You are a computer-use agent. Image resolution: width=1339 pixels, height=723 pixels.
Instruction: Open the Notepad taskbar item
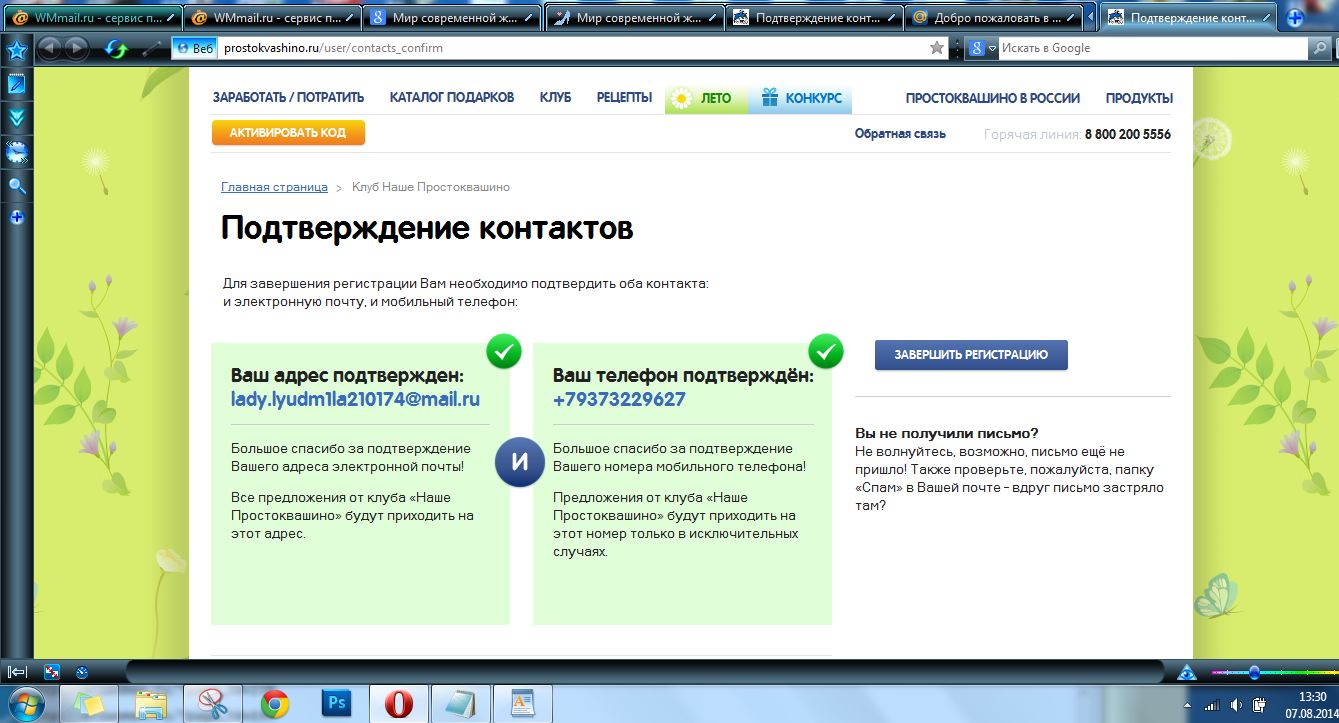point(461,704)
